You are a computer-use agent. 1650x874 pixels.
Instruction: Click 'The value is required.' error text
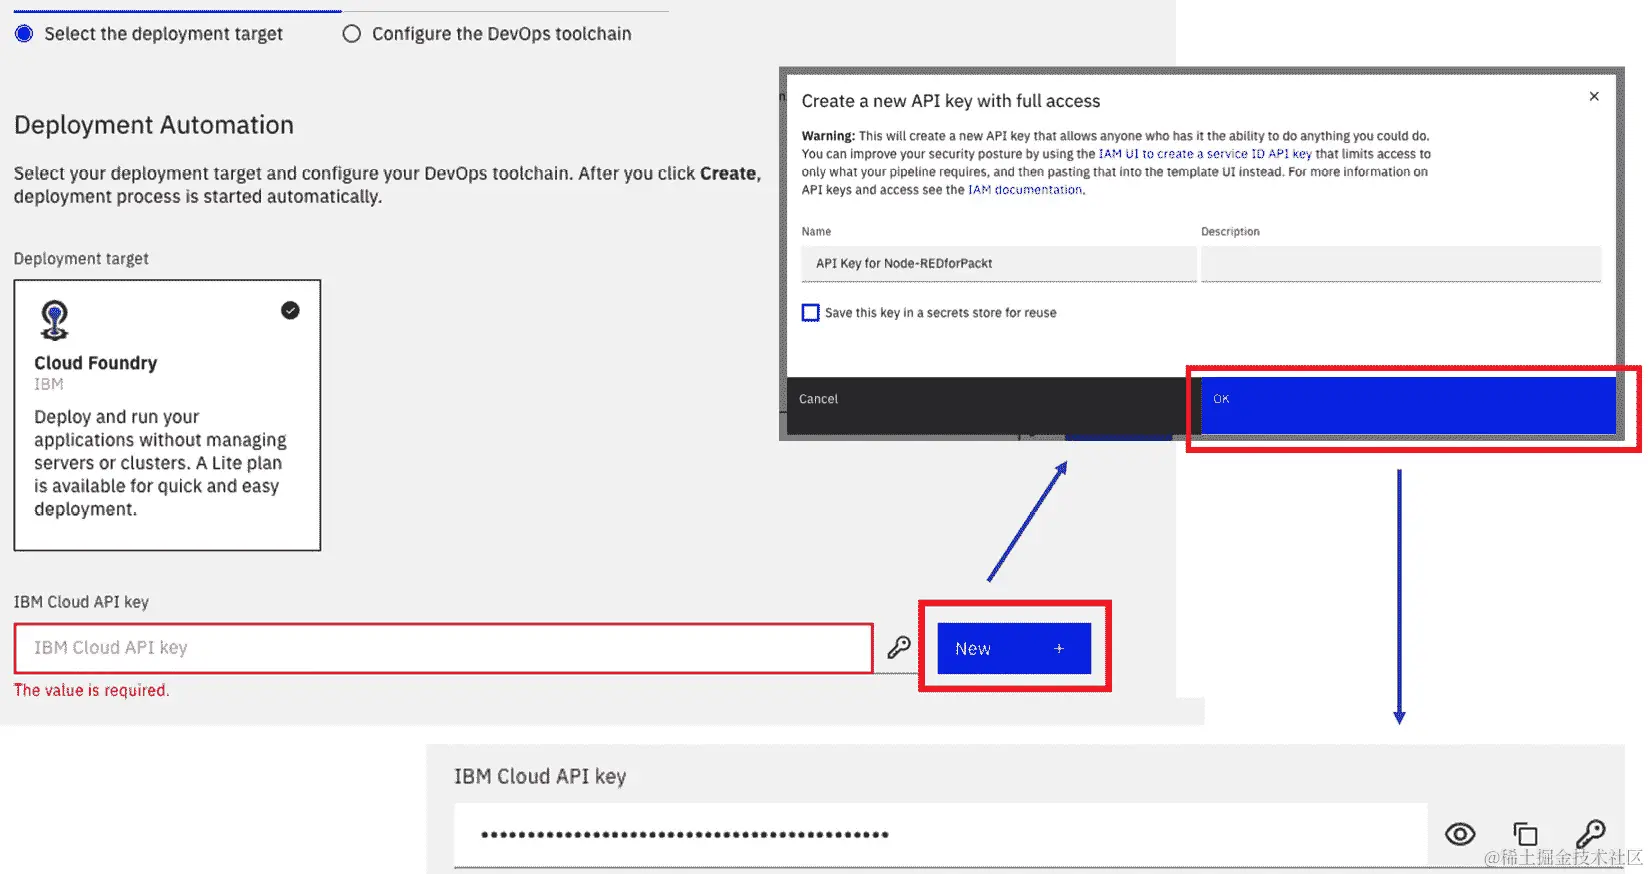(92, 690)
